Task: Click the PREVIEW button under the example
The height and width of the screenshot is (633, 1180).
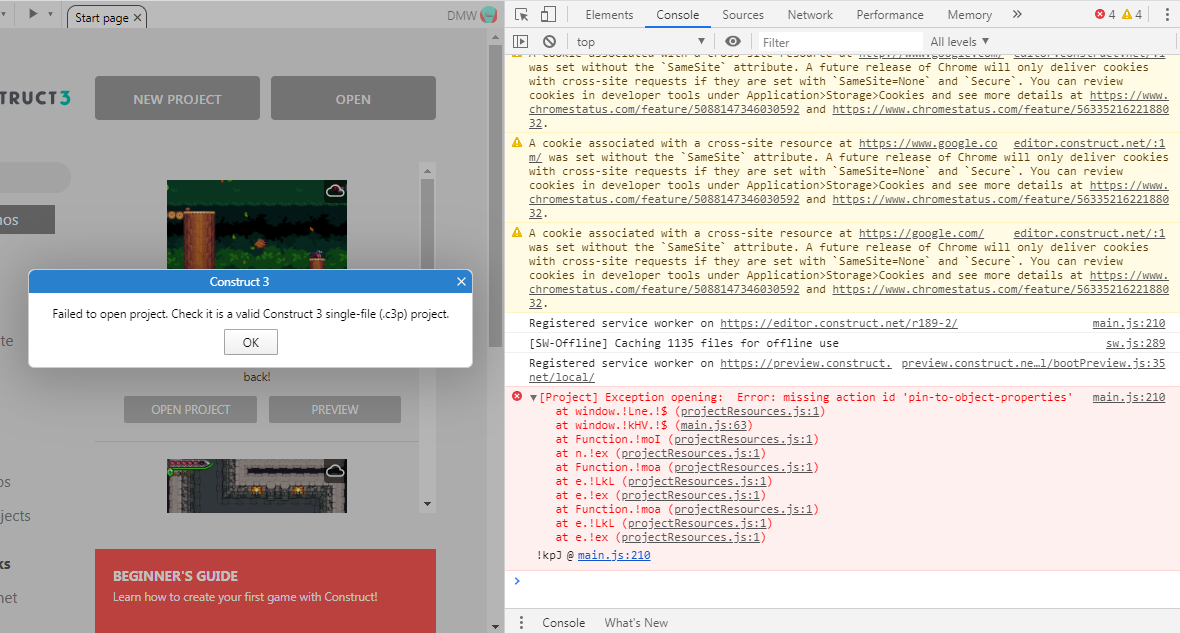Action: (x=335, y=409)
